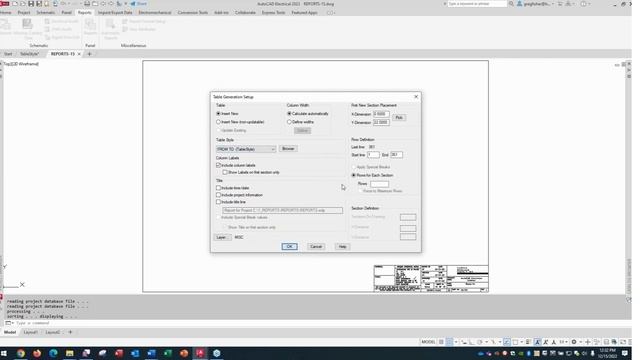
Task: Click the Browse button for table style
Action: 288,149
